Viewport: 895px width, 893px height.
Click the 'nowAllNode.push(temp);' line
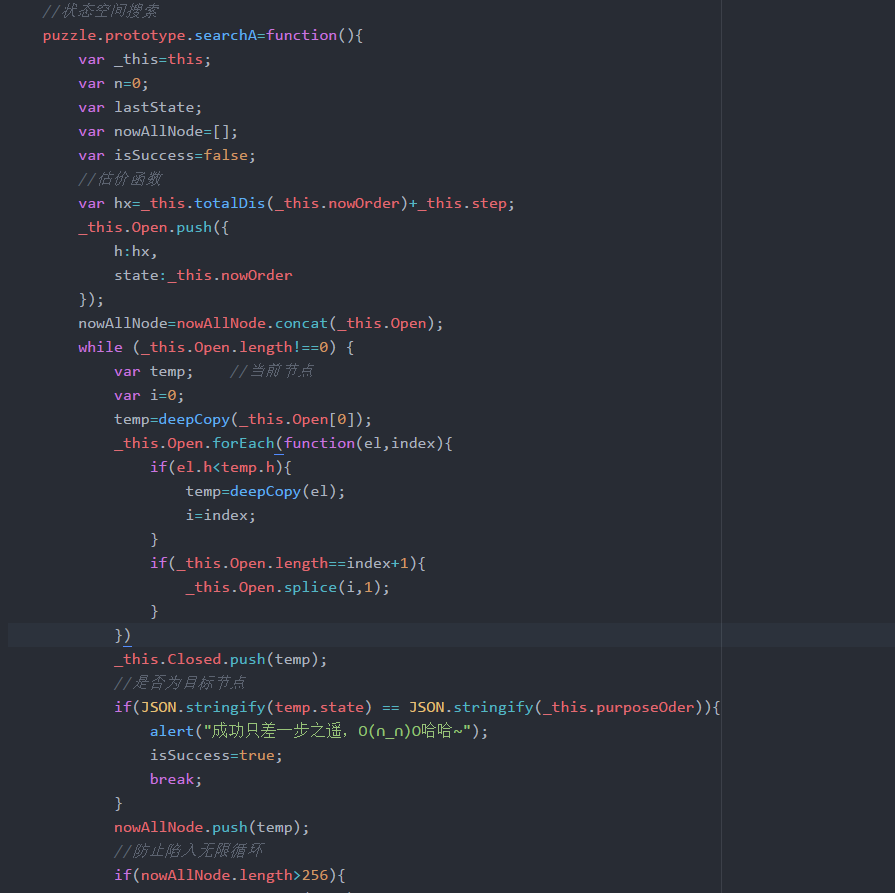211,827
